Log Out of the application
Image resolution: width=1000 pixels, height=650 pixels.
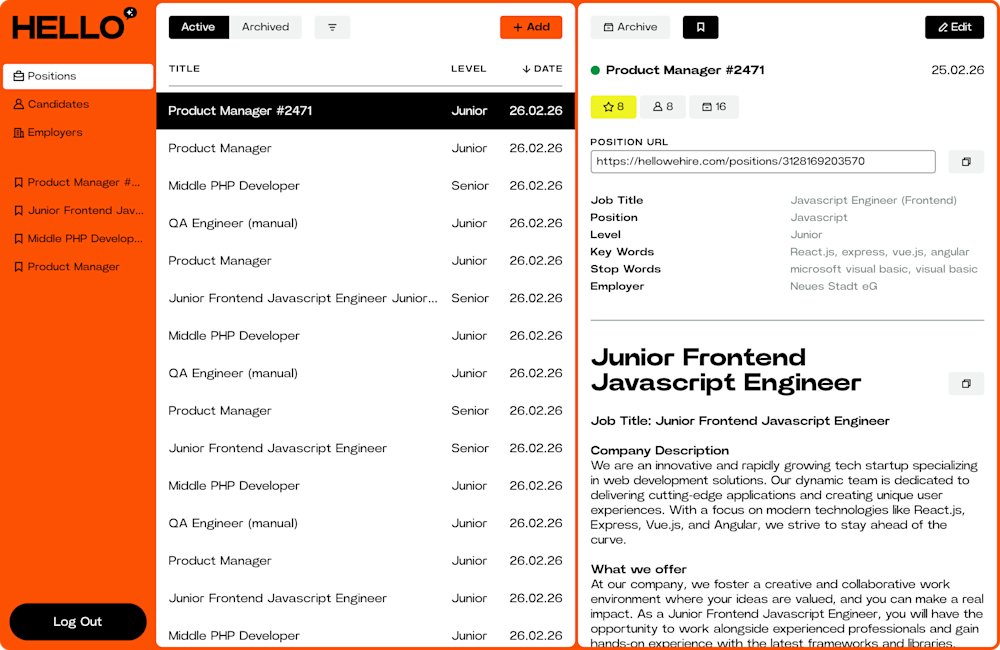[77, 621]
